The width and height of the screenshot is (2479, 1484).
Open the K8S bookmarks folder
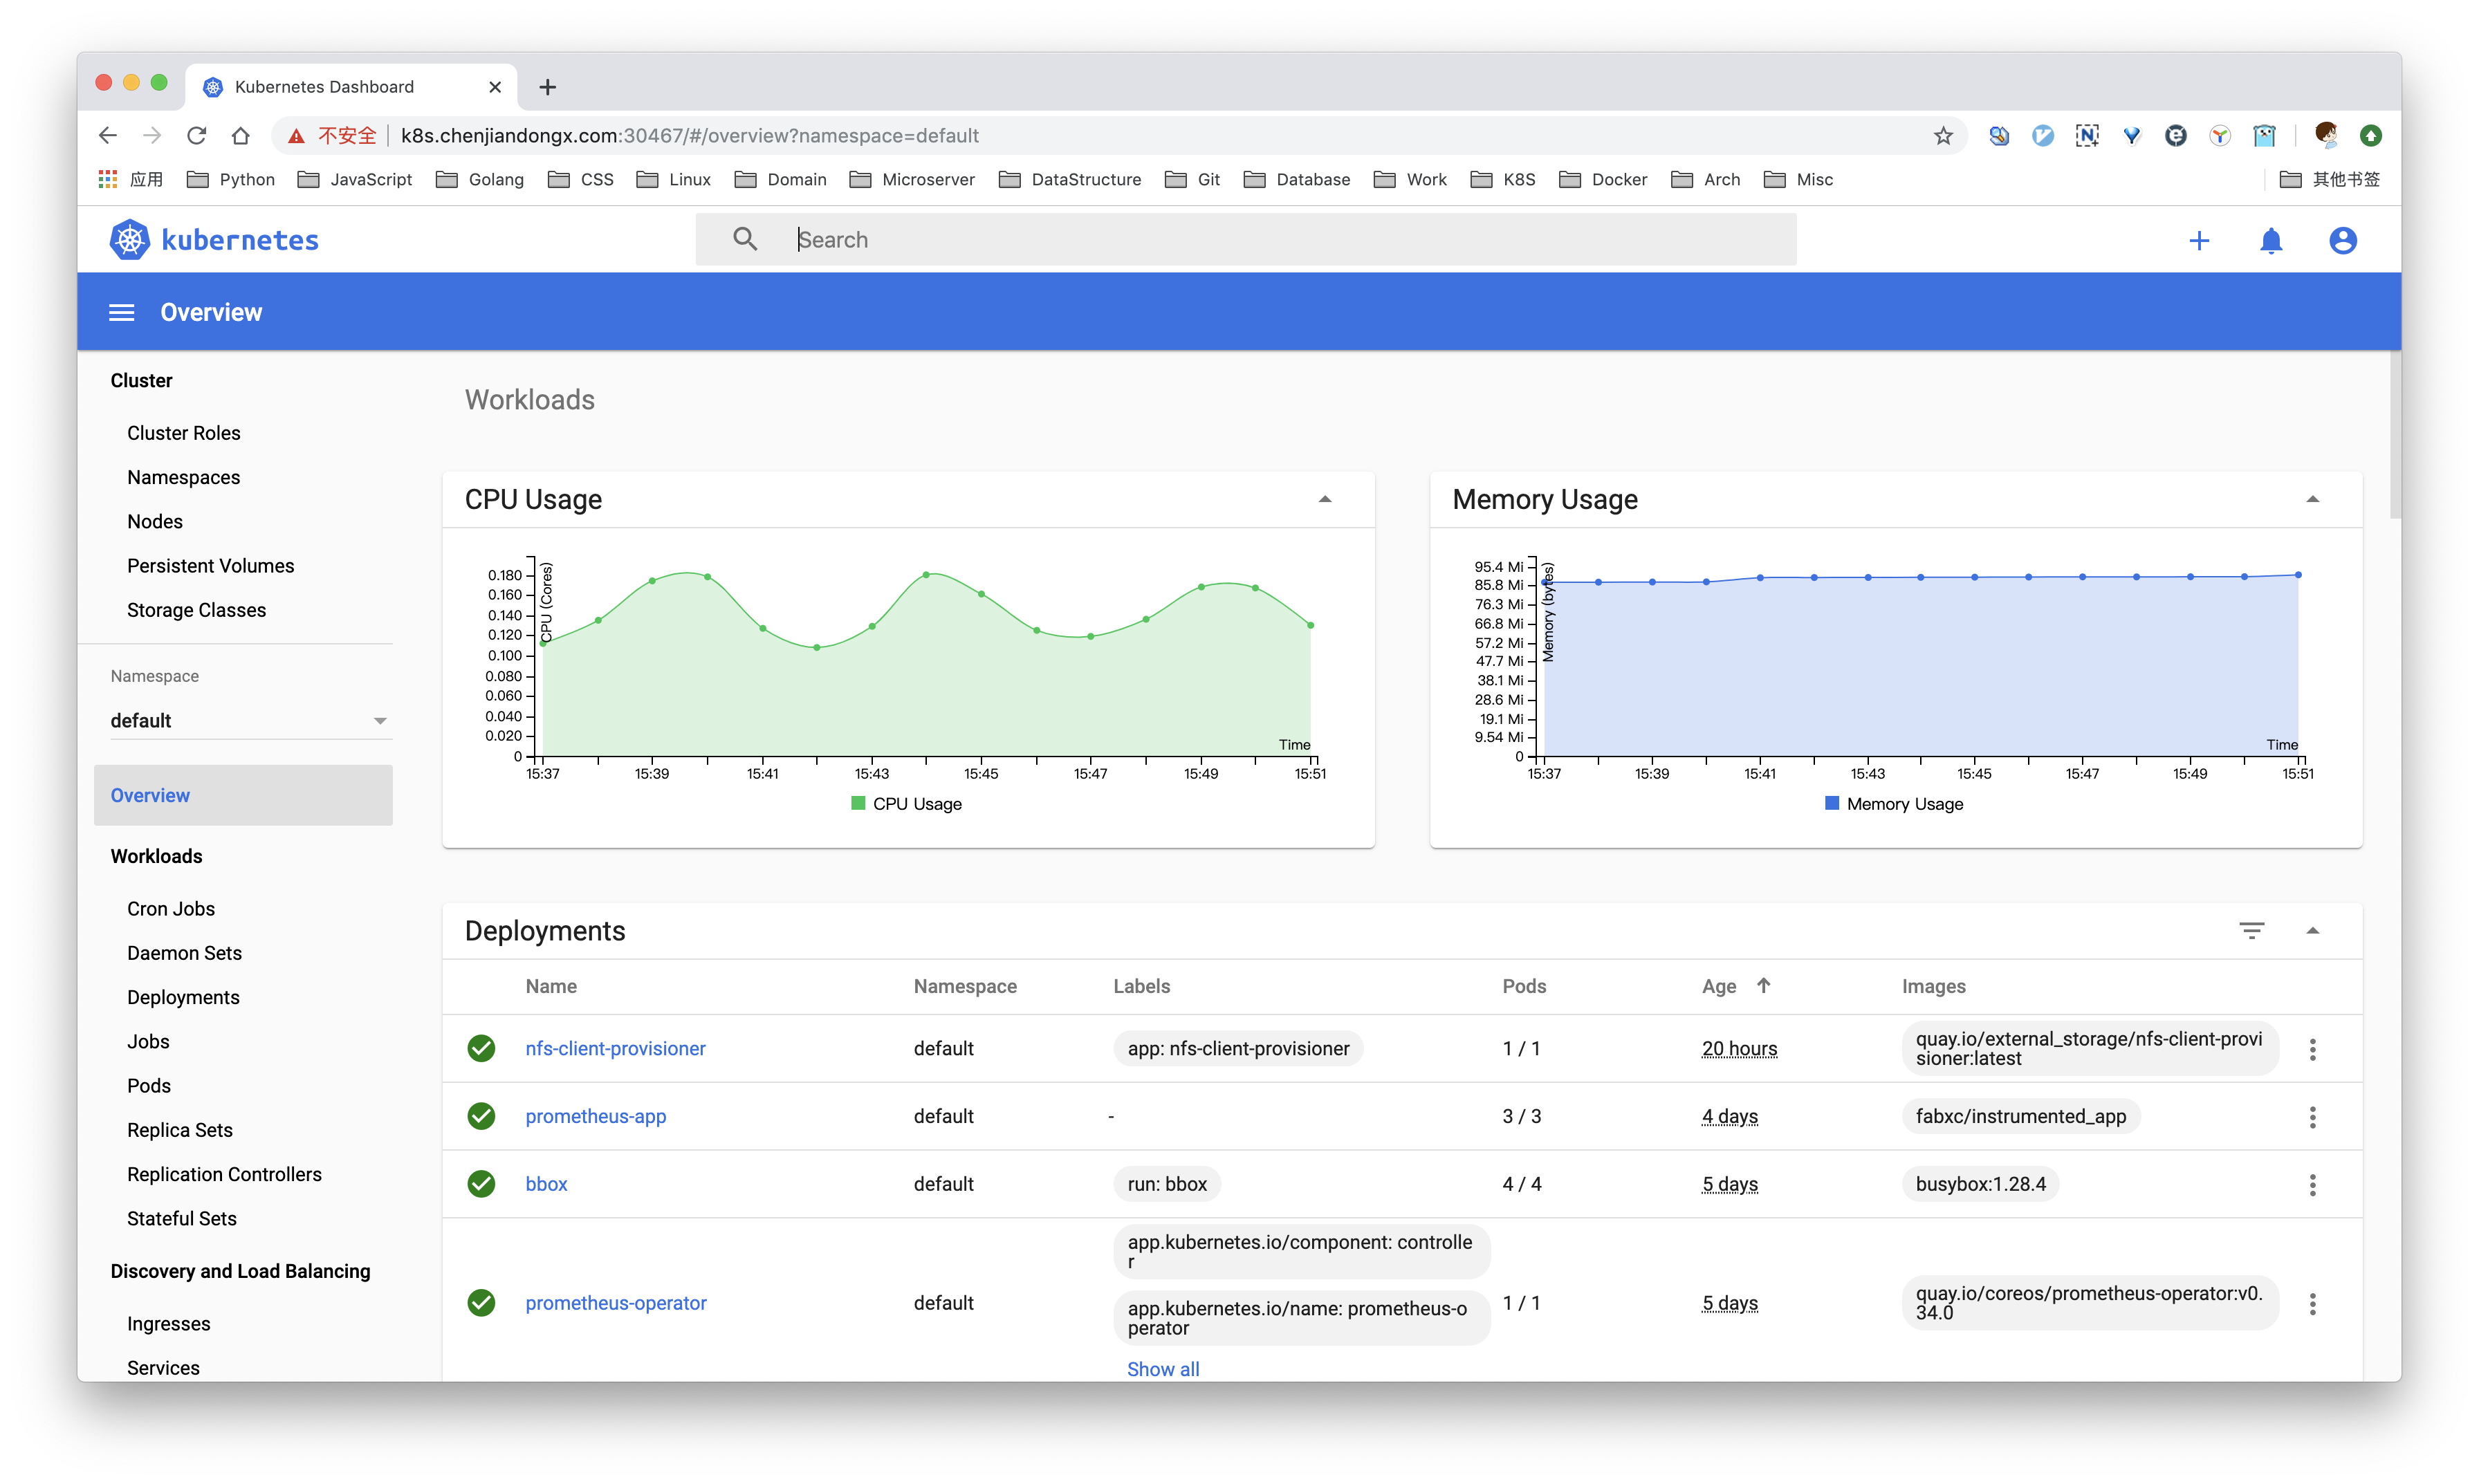pos(1503,180)
